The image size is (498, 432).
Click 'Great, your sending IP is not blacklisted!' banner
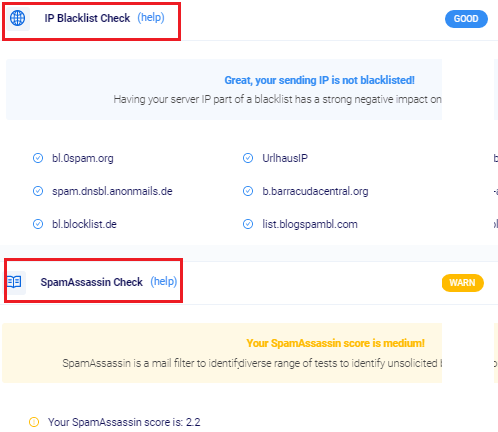pyautogui.click(x=319, y=80)
